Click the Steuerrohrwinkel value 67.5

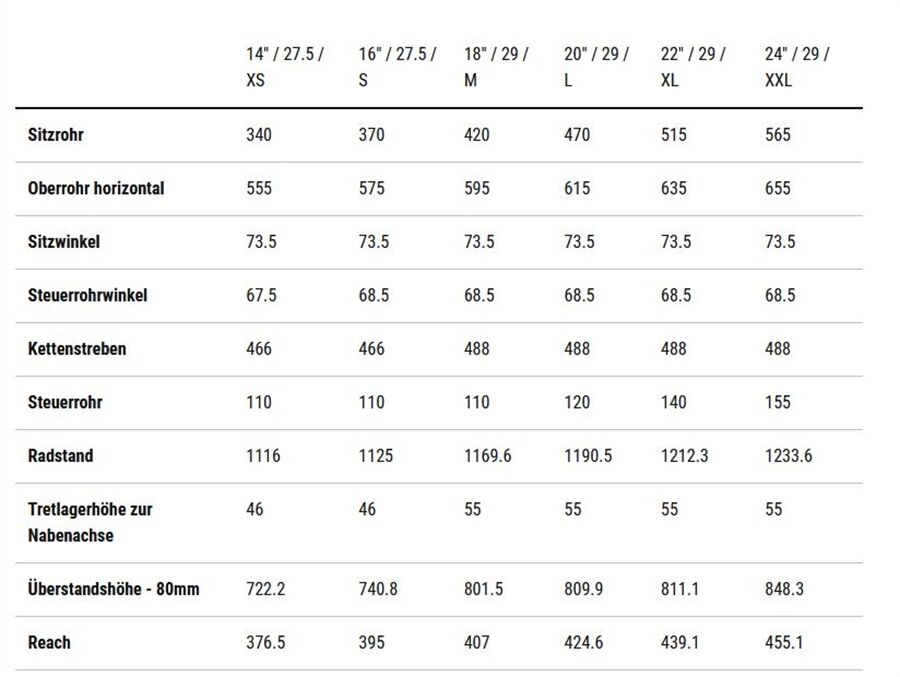[x=261, y=295]
